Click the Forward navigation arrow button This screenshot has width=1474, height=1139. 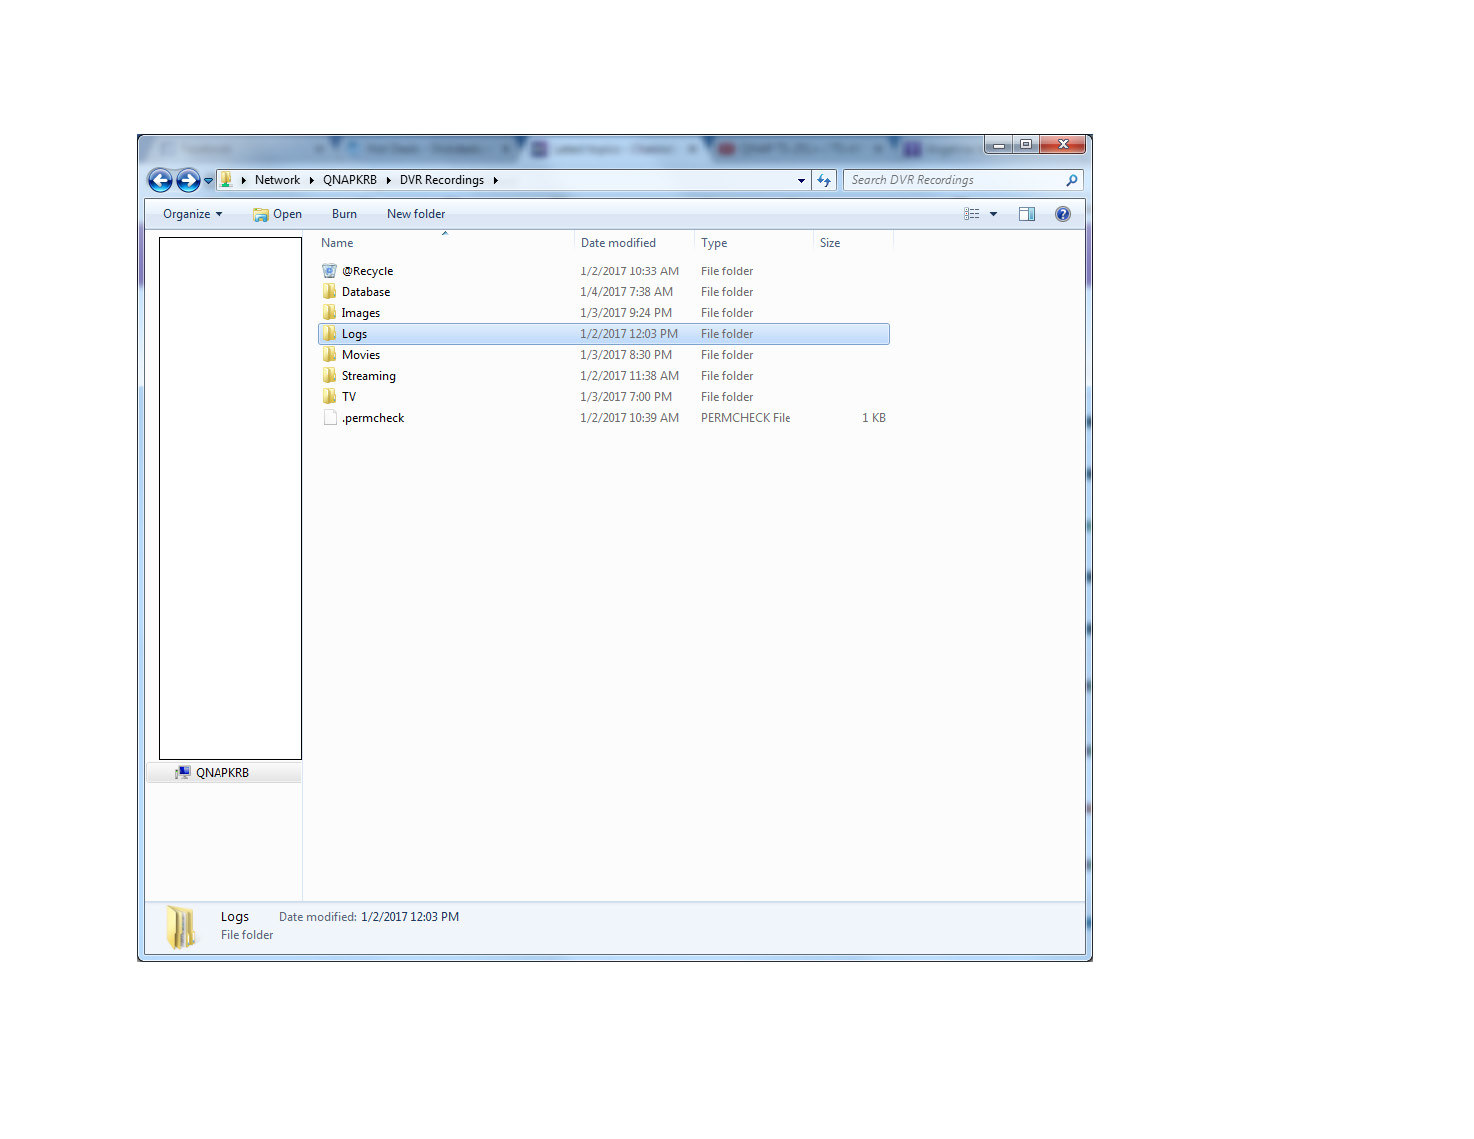click(x=188, y=180)
